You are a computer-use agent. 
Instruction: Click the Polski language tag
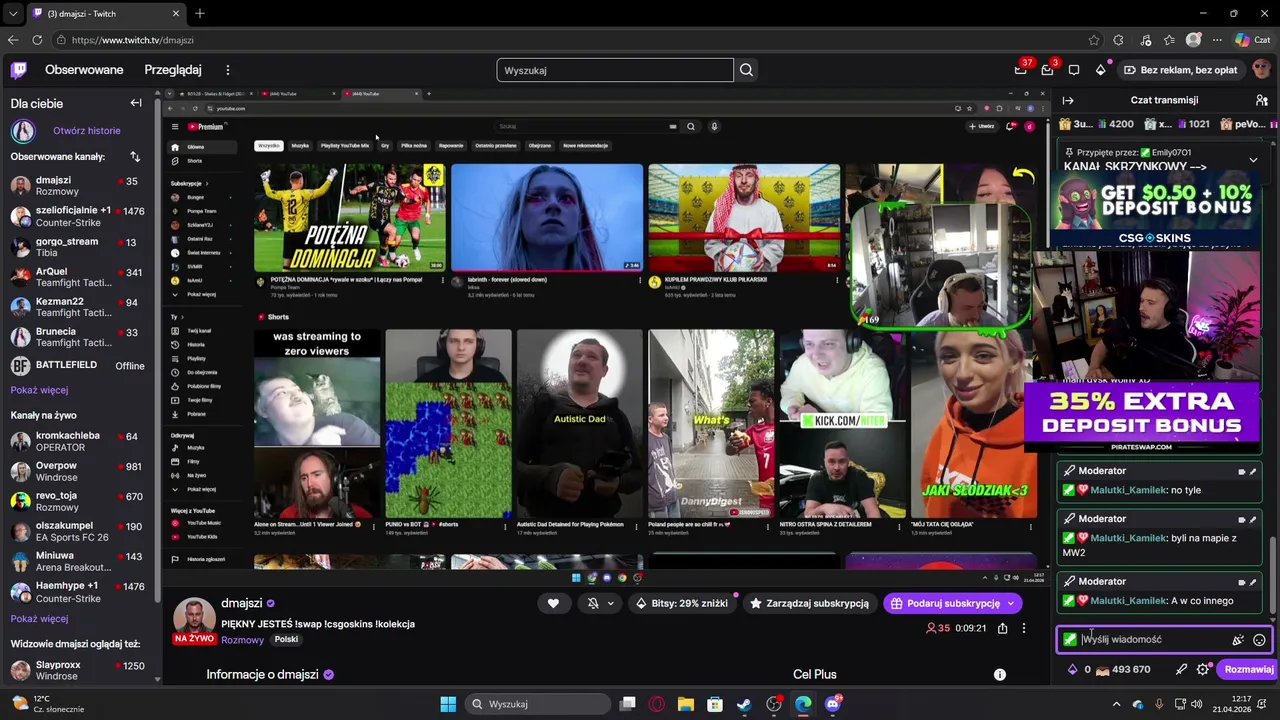286,640
